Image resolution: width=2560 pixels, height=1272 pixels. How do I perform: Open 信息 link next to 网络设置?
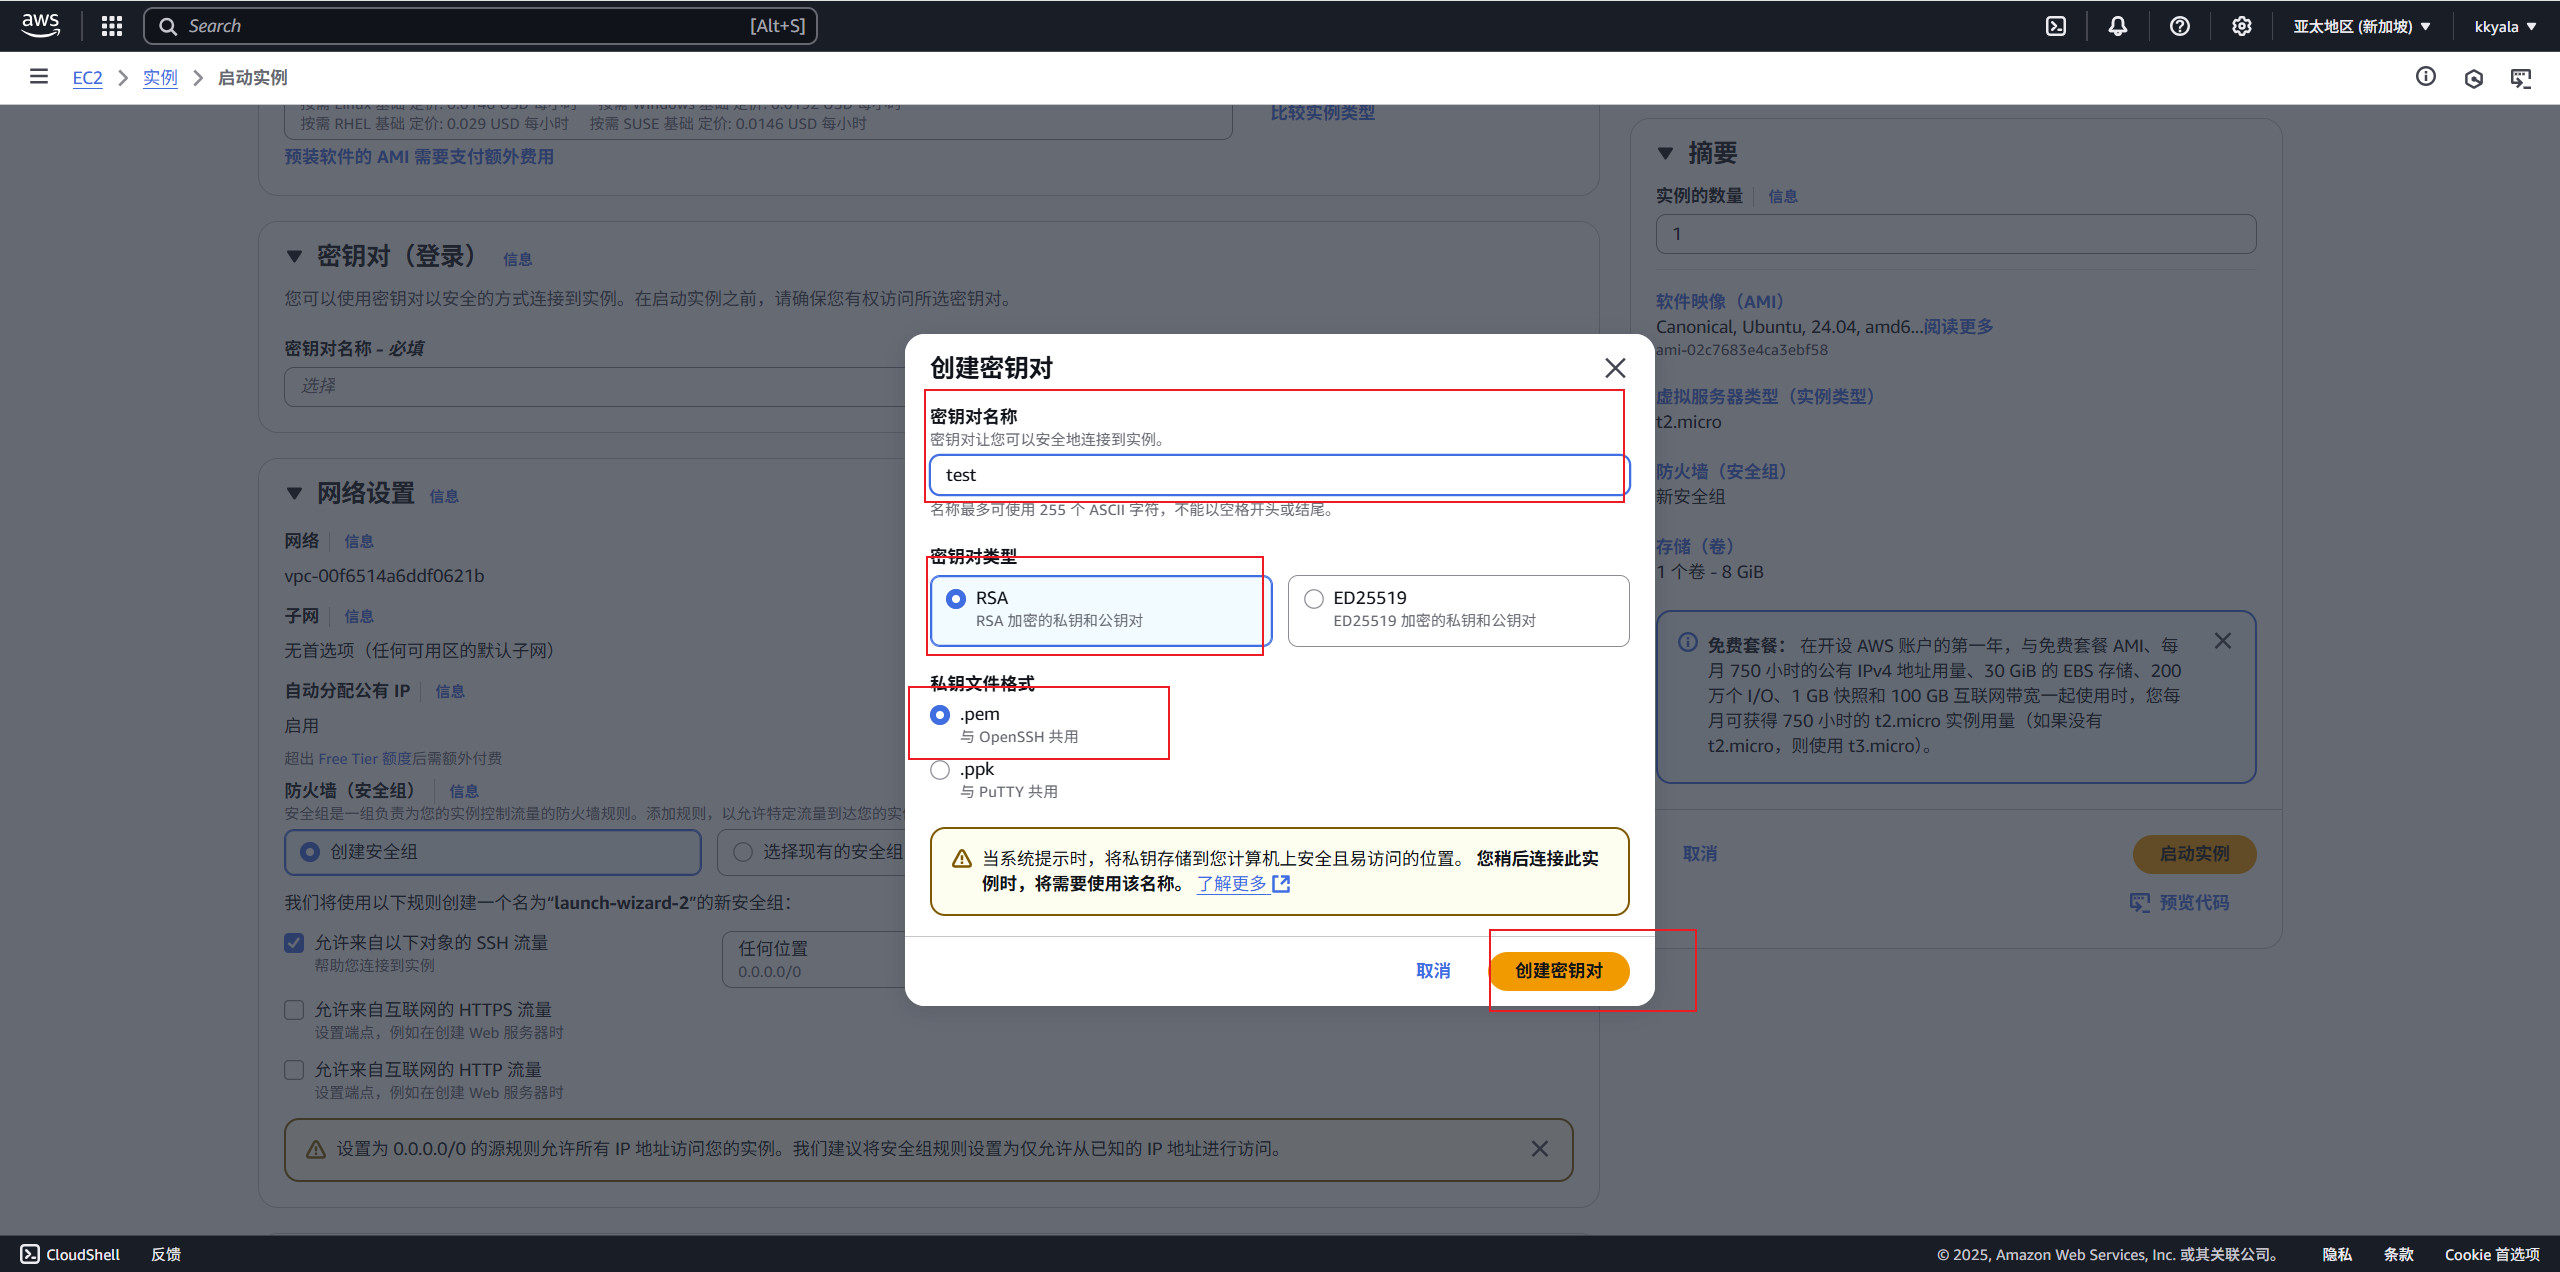[x=444, y=496]
